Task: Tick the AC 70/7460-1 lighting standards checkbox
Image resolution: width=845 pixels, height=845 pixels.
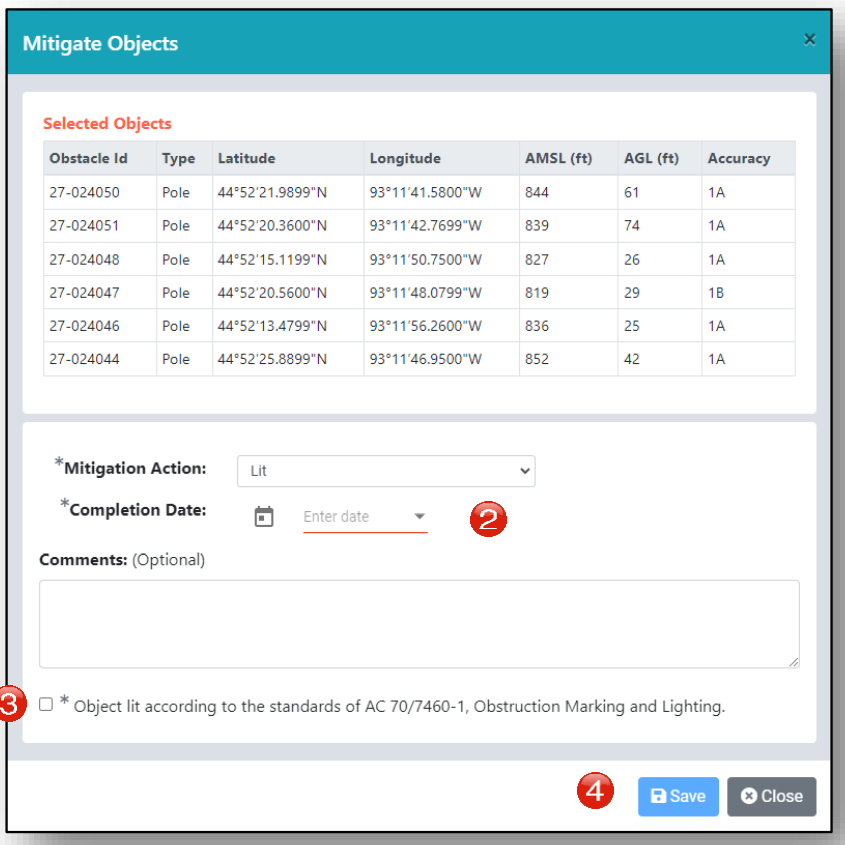Action: (x=46, y=704)
